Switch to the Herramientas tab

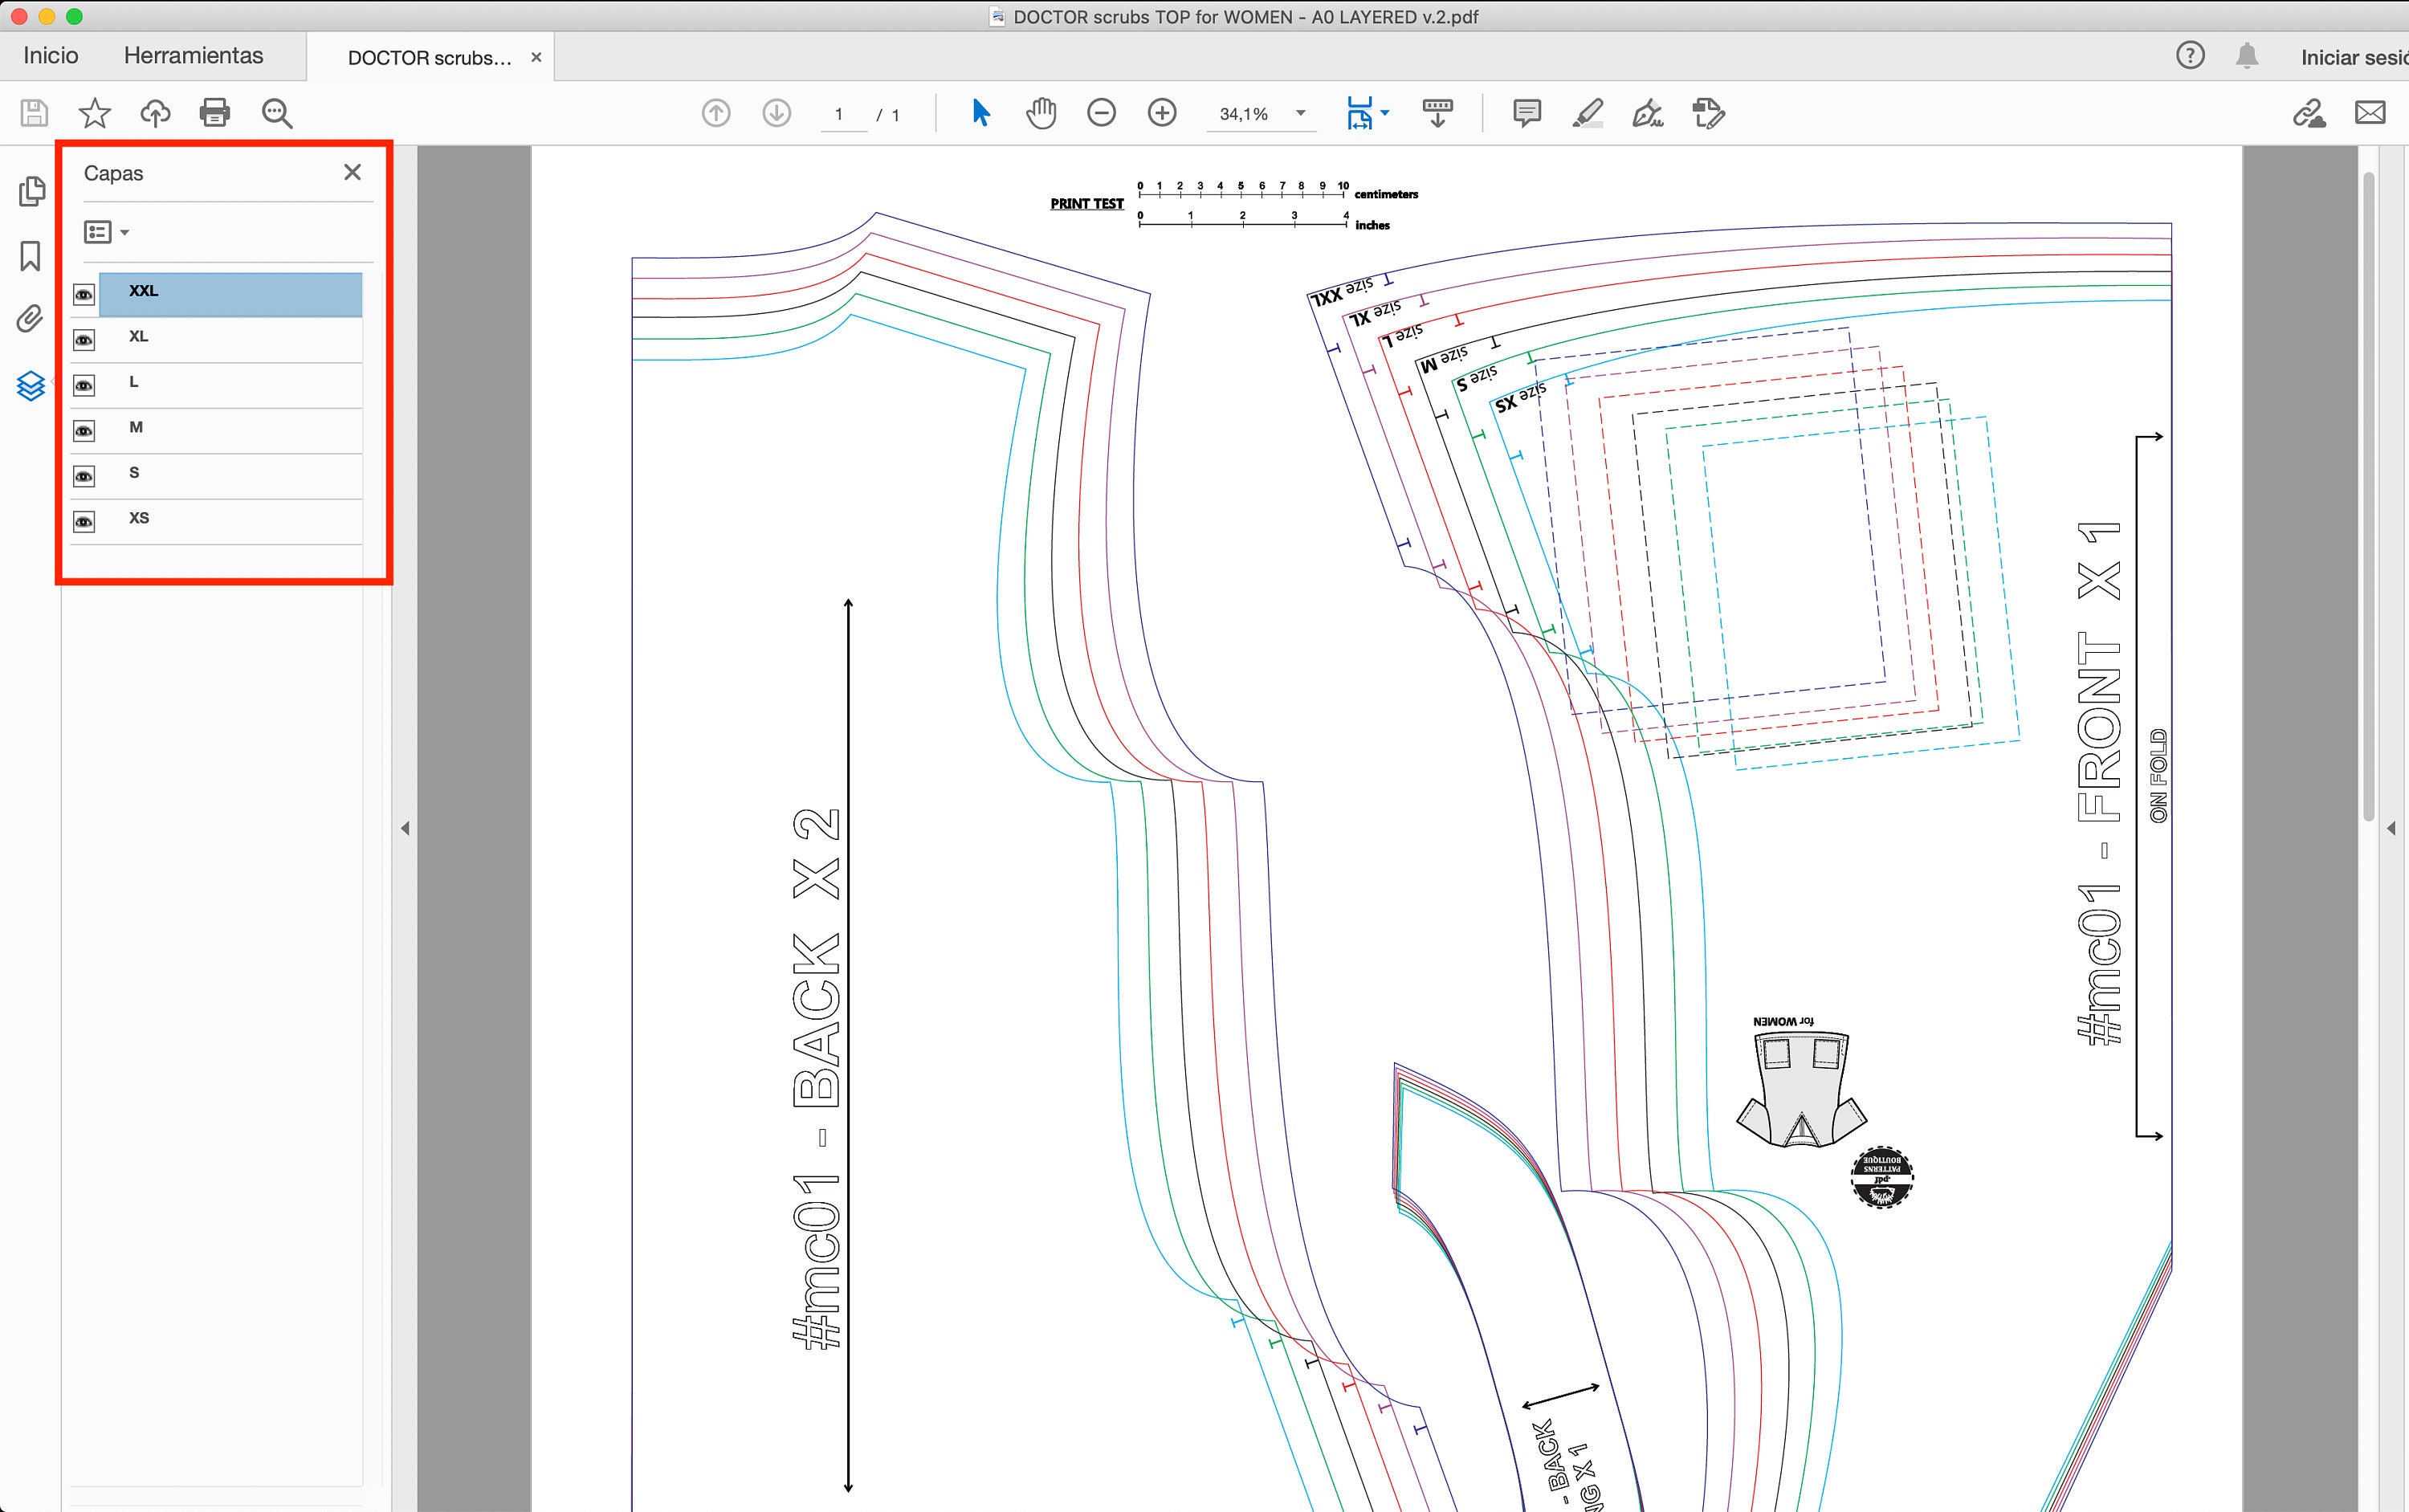coord(194,56)
